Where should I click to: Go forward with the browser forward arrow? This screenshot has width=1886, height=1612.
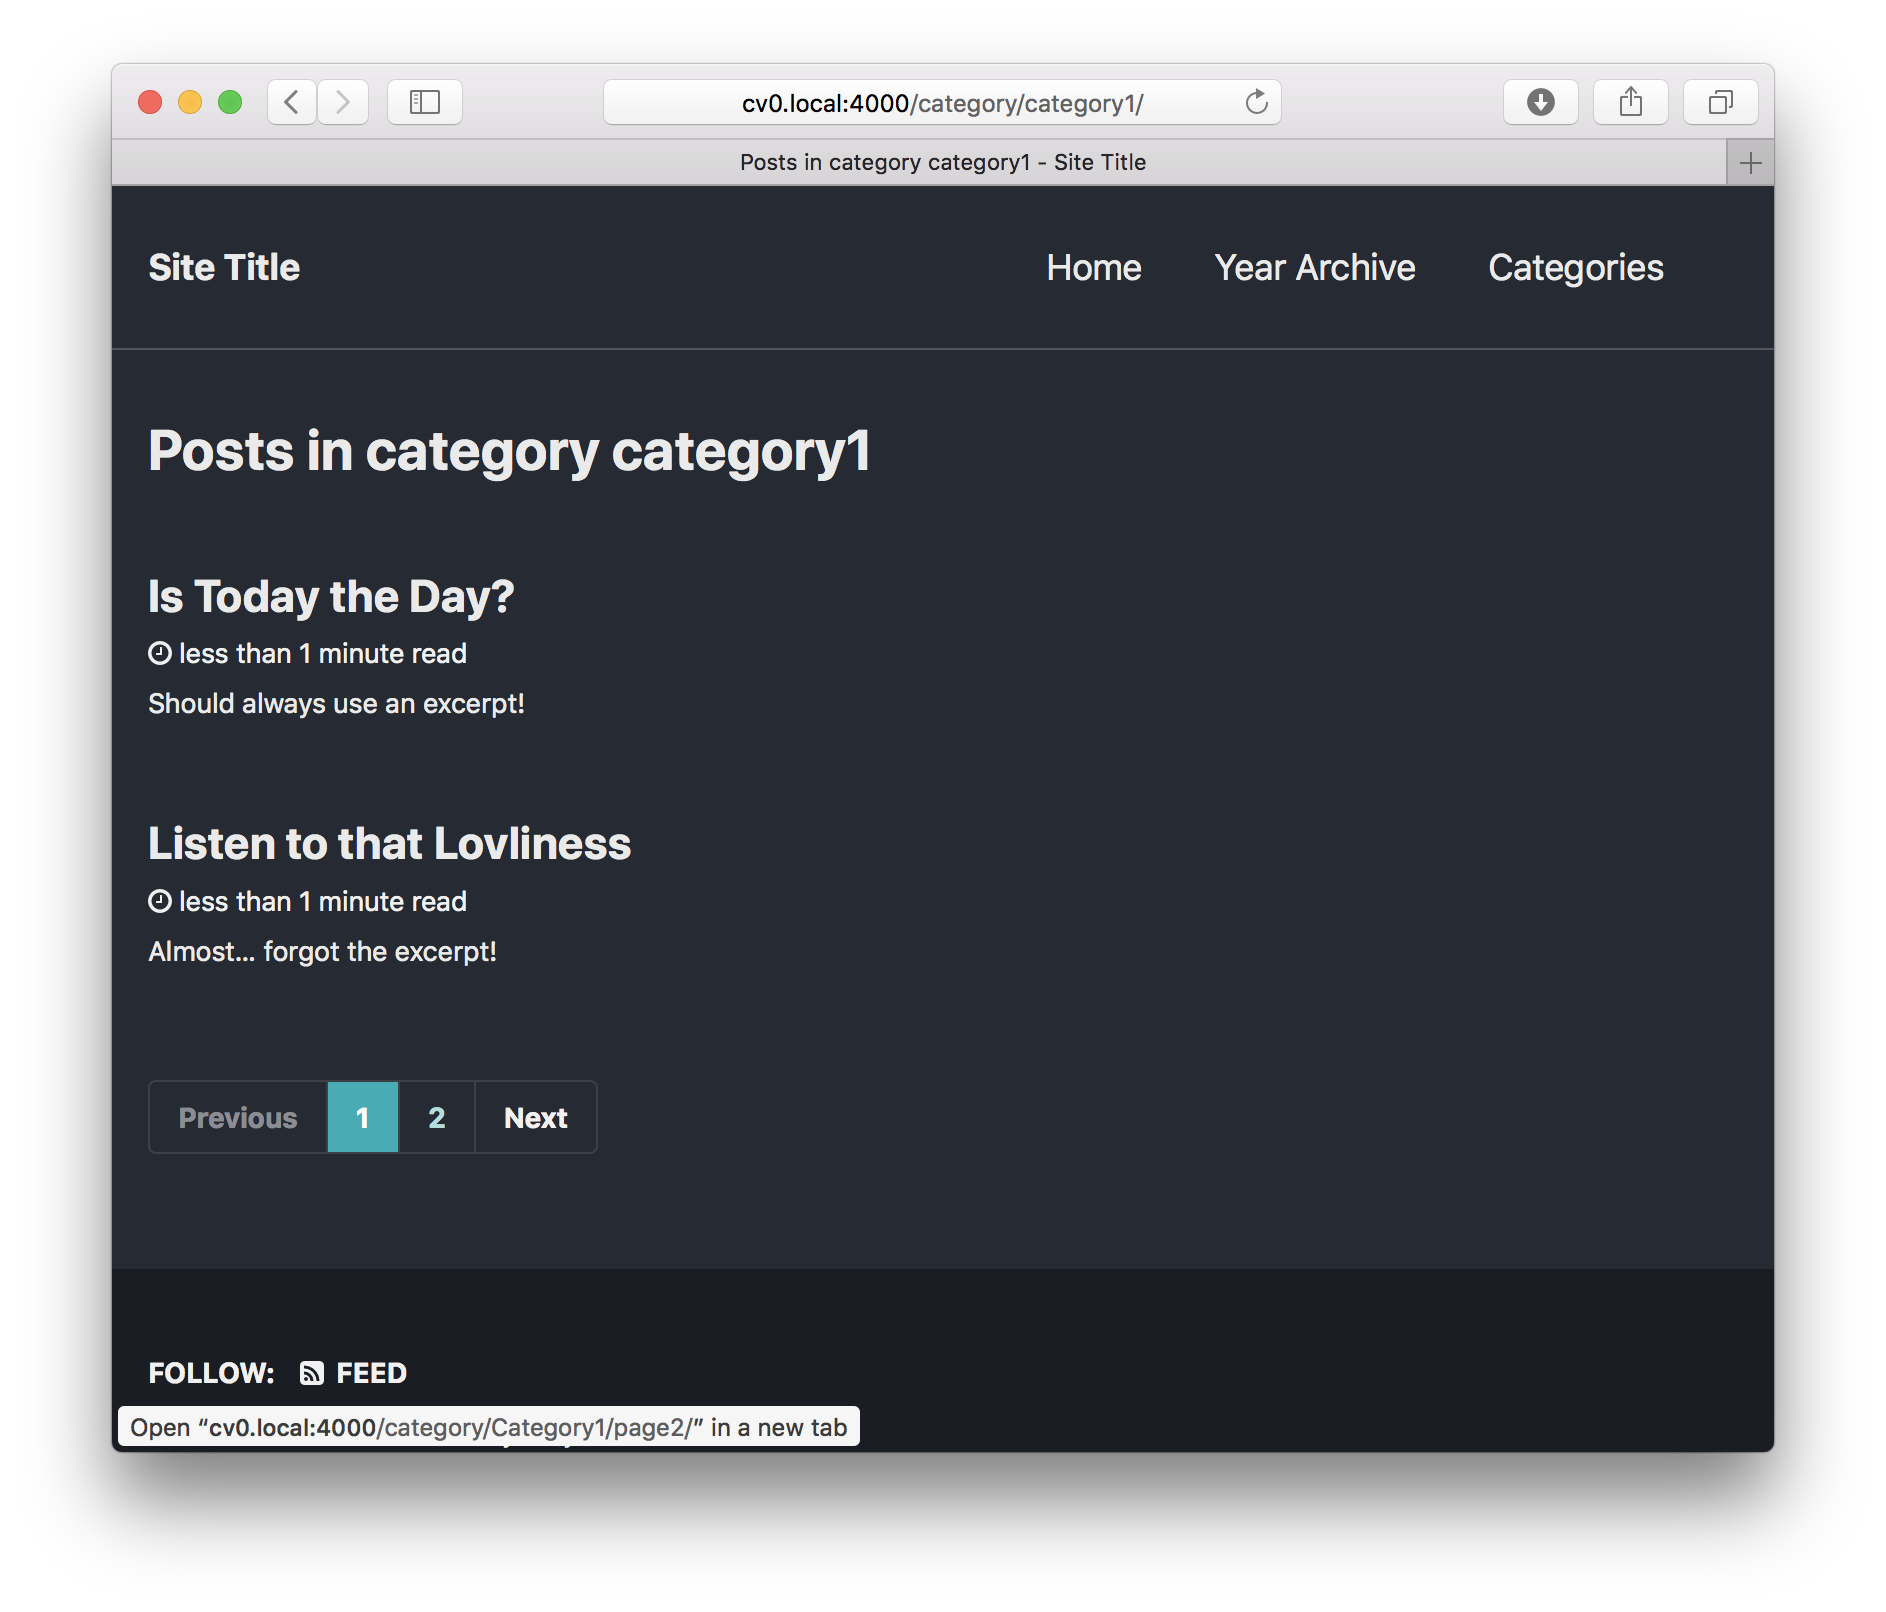point(343,102)
